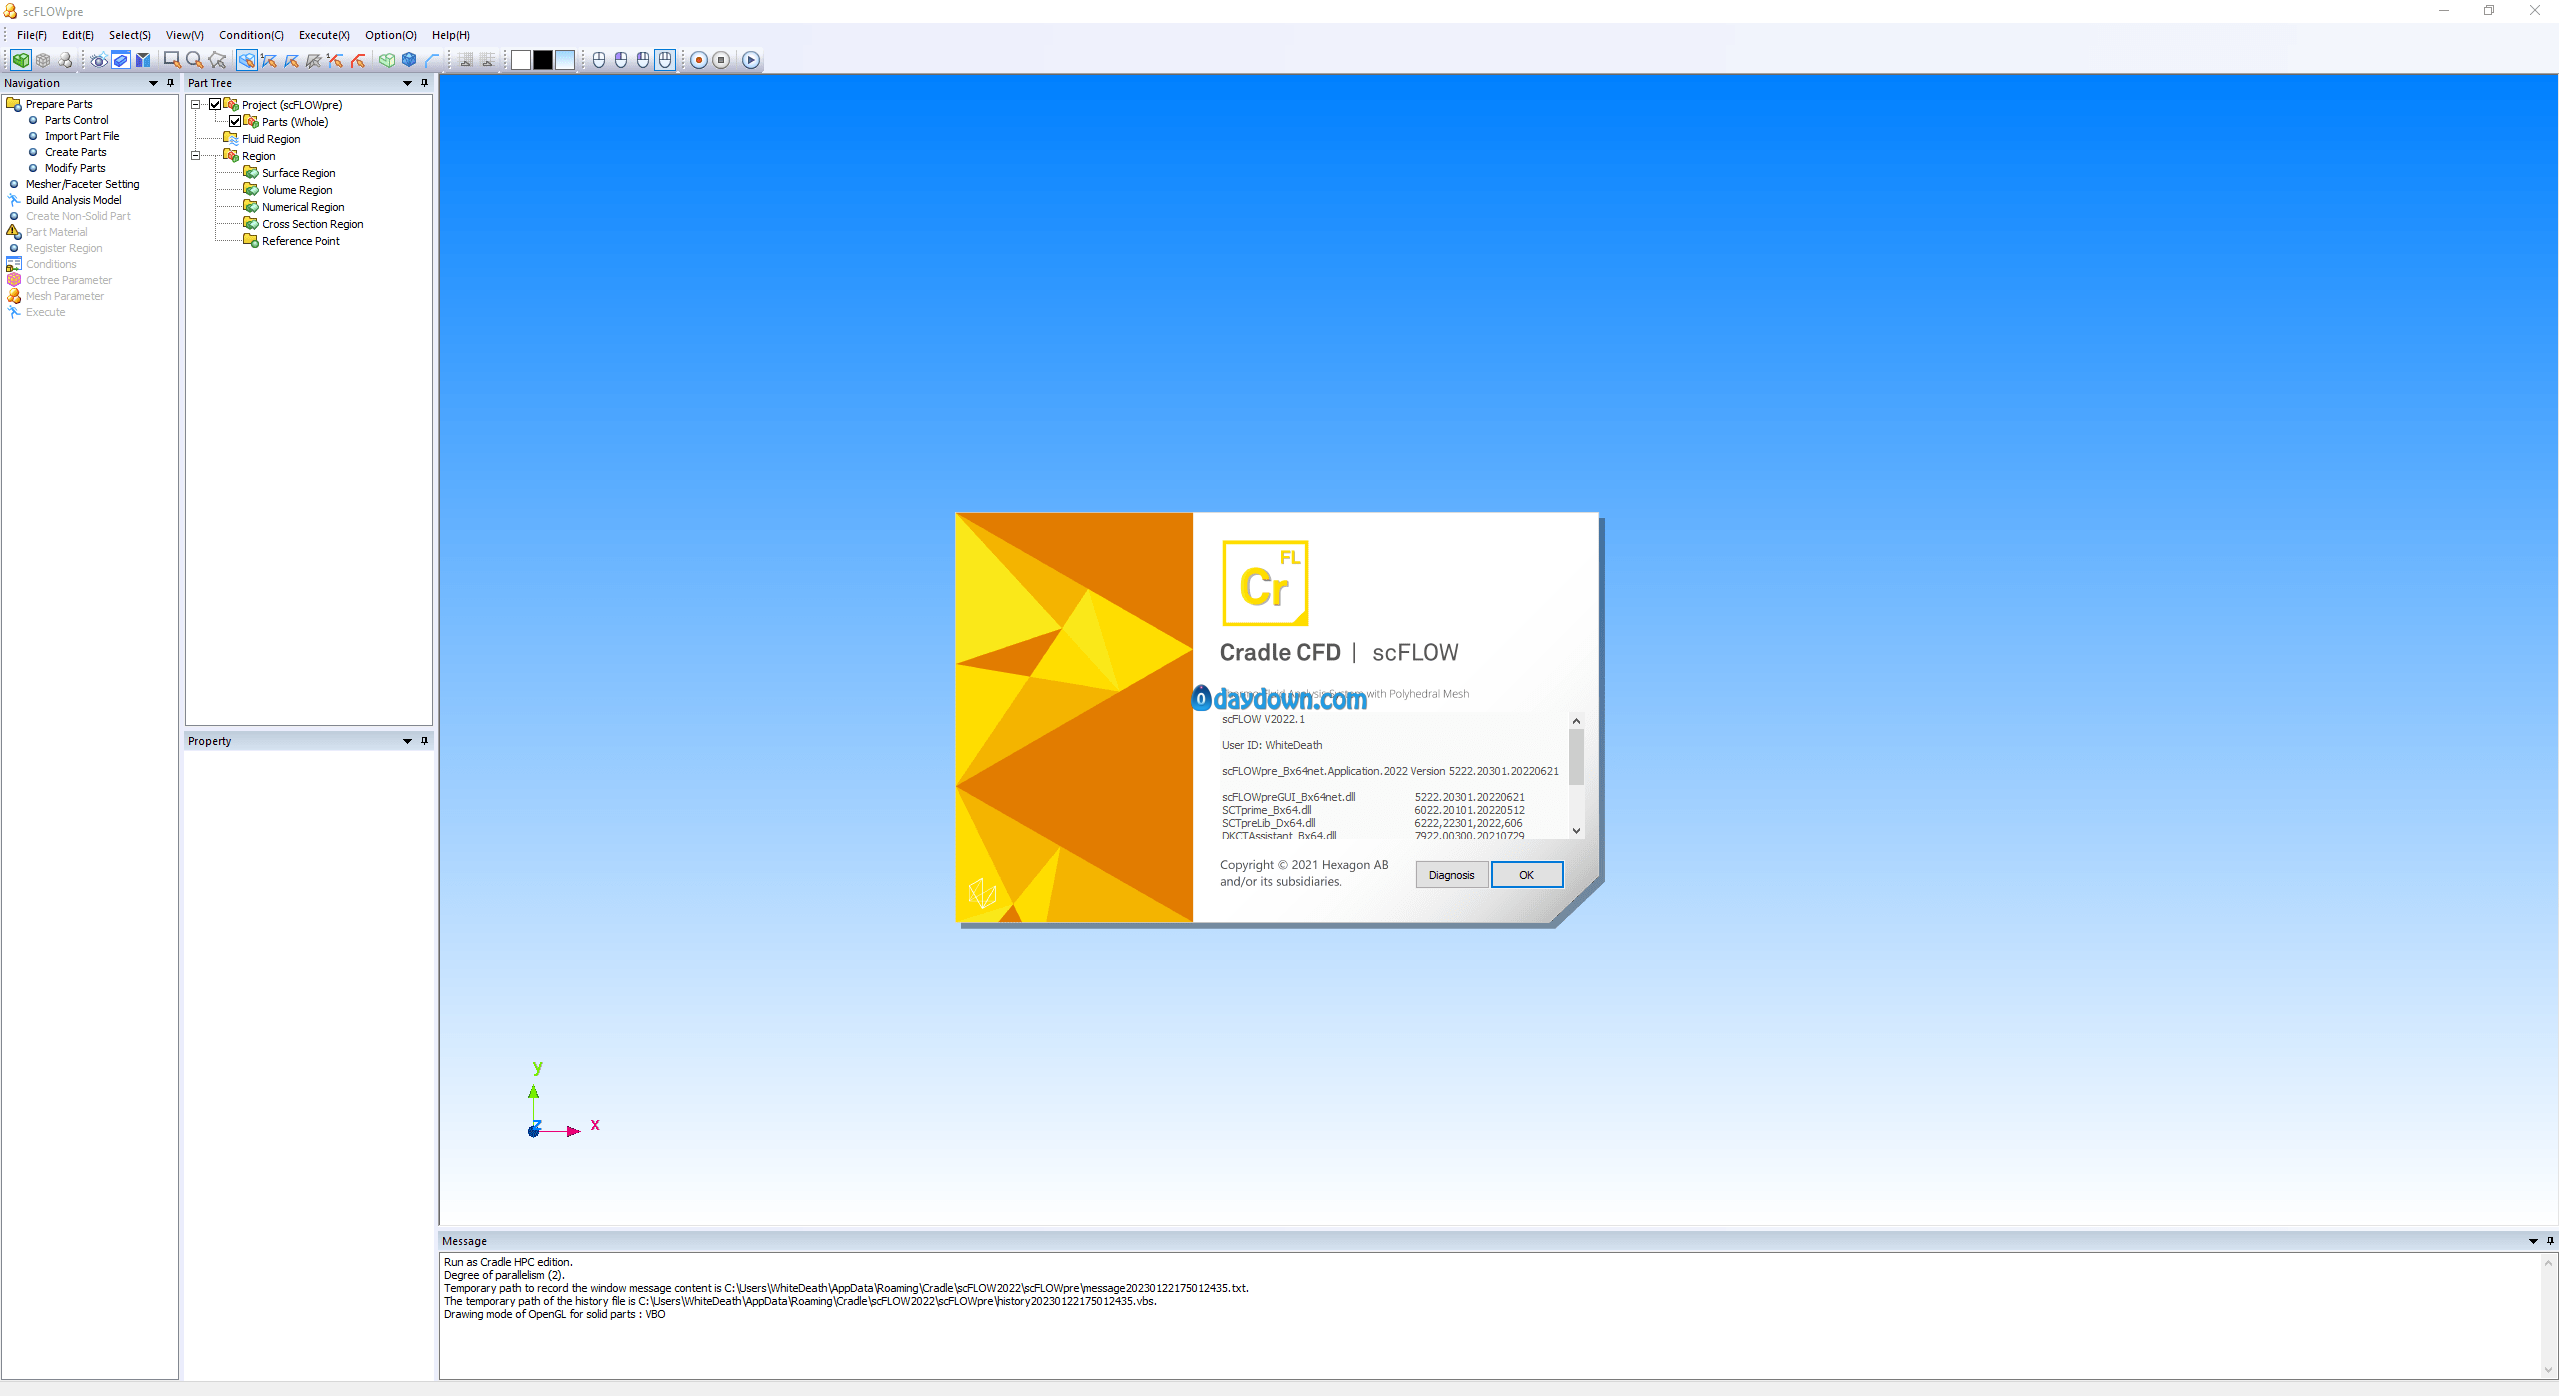The height and width of the screenshot is (1396, 2559).
Task: Click the eye view toolbar icon
Action: (x=98, y=60)
